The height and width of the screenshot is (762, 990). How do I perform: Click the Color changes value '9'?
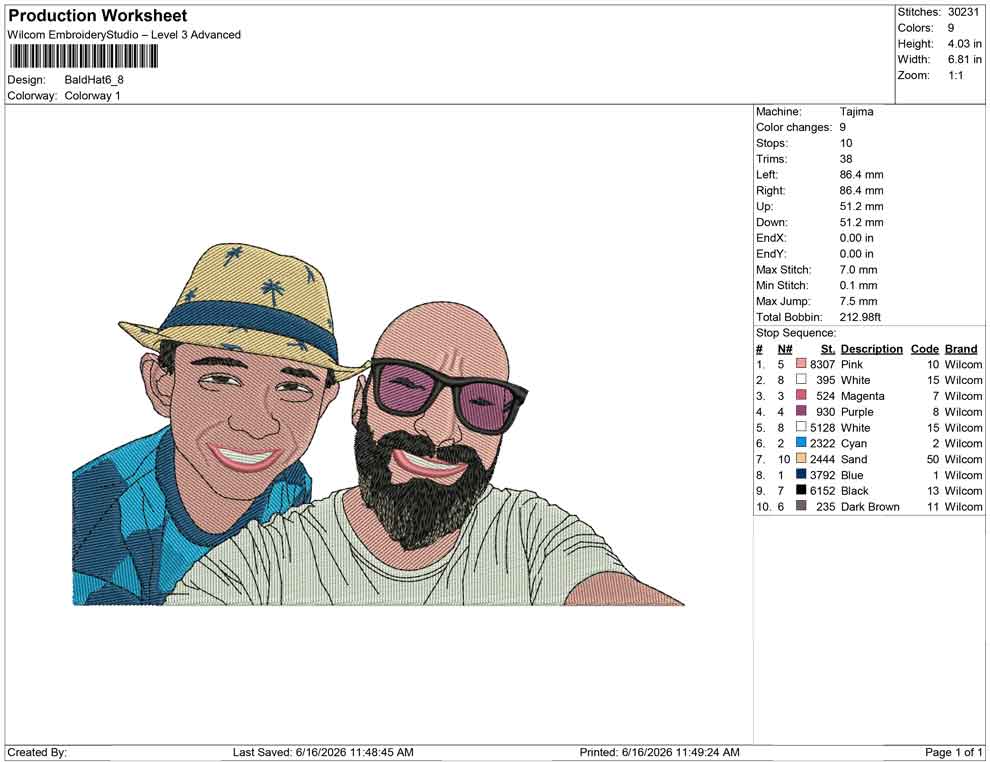(842, 128)
